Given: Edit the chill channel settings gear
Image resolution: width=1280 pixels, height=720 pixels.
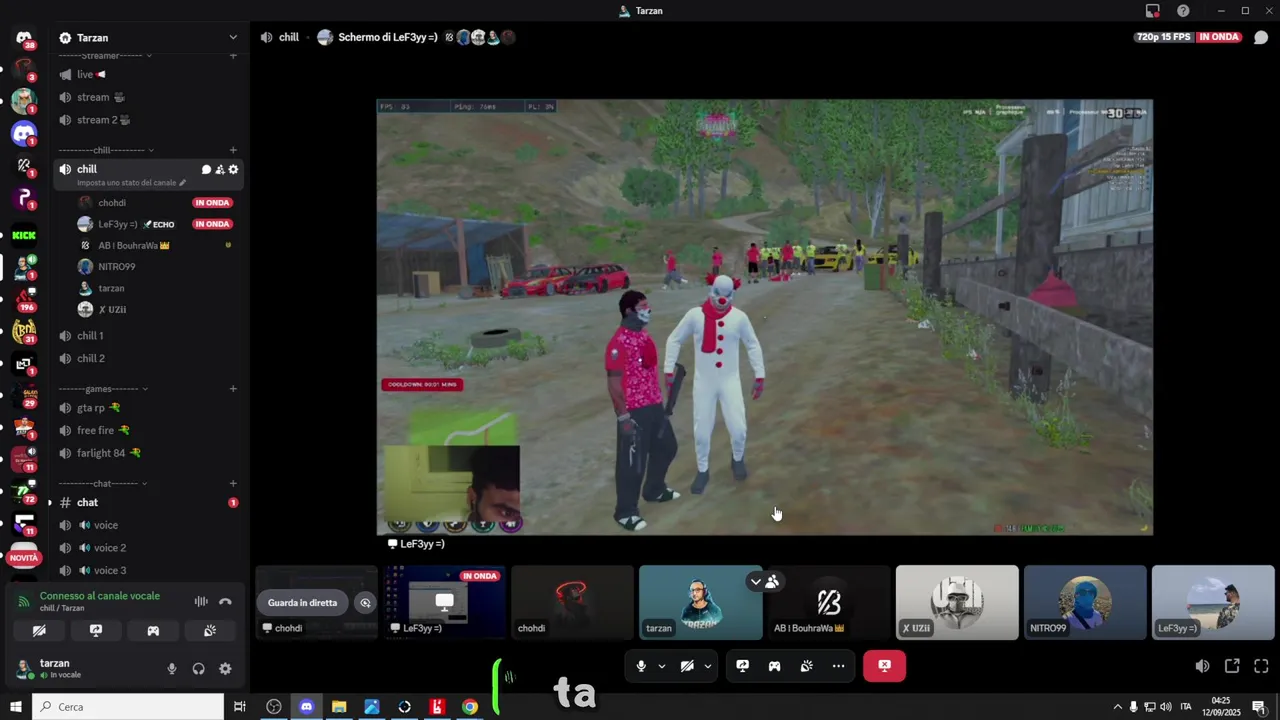Looking at the screenshot, I should (x=234, y=169).
